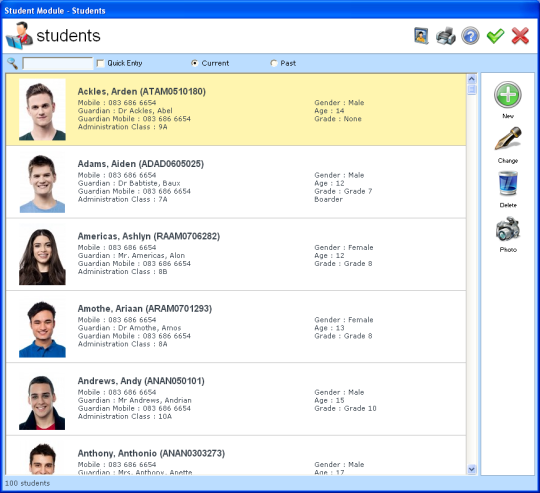Click Anthonio Anthony's photo thumbnail

(42, 459)
